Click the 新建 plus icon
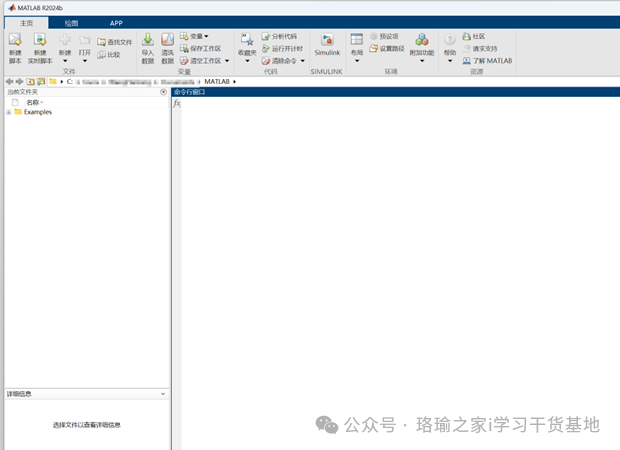The height and width of the screenshot is (450, 620). pos(65,40)
